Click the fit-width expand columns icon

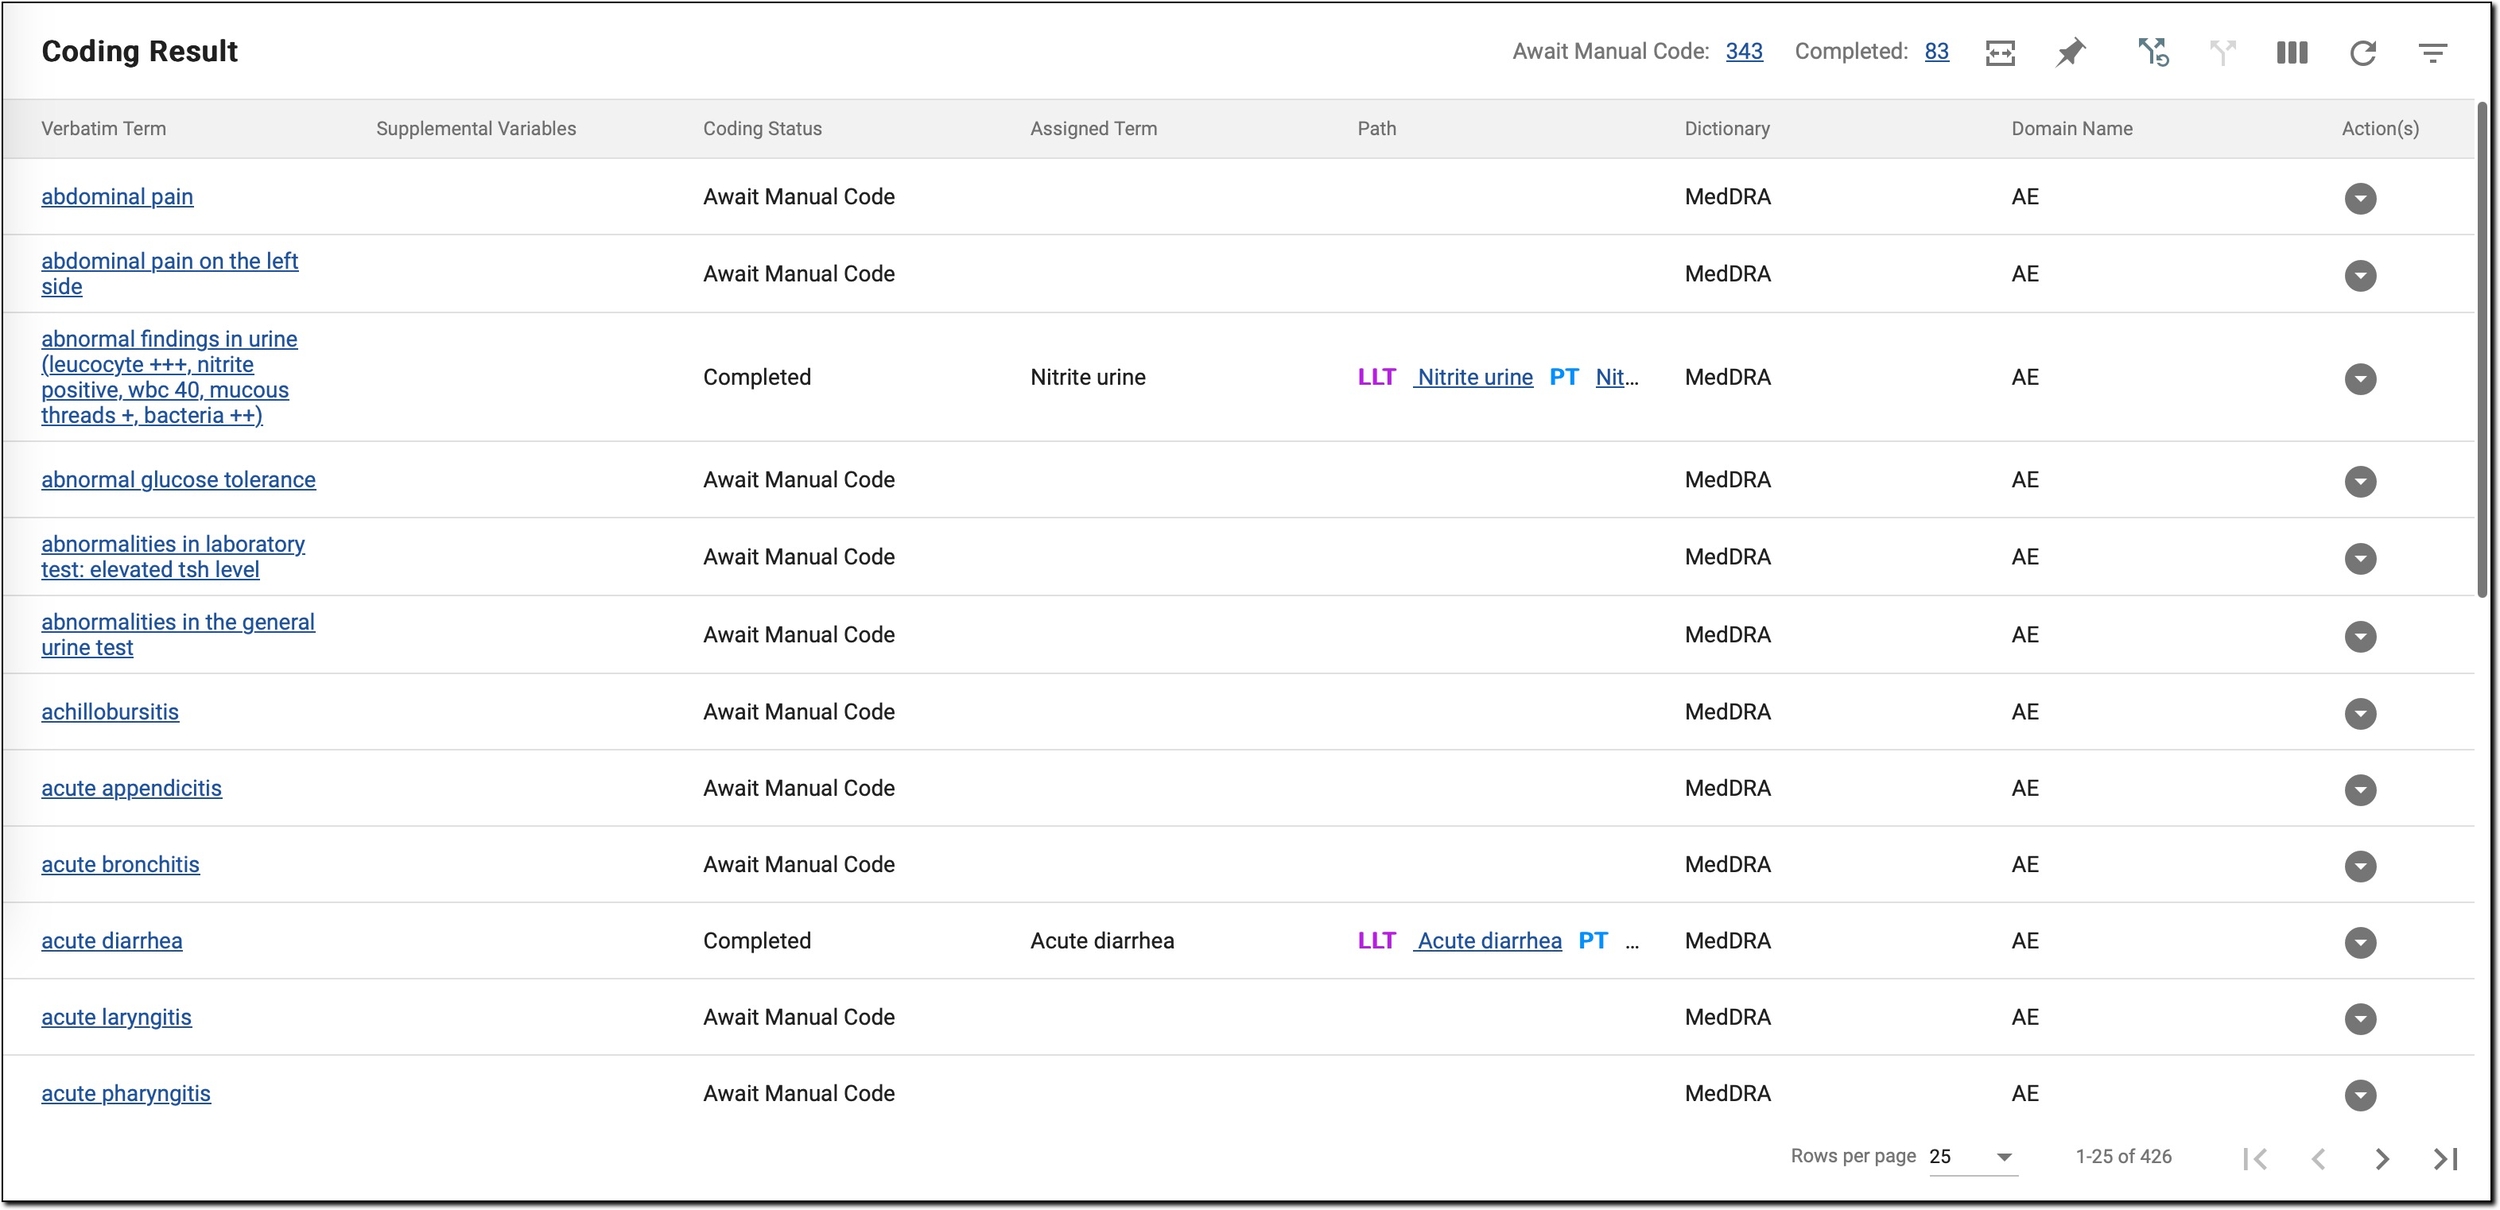pos(2000,53)
